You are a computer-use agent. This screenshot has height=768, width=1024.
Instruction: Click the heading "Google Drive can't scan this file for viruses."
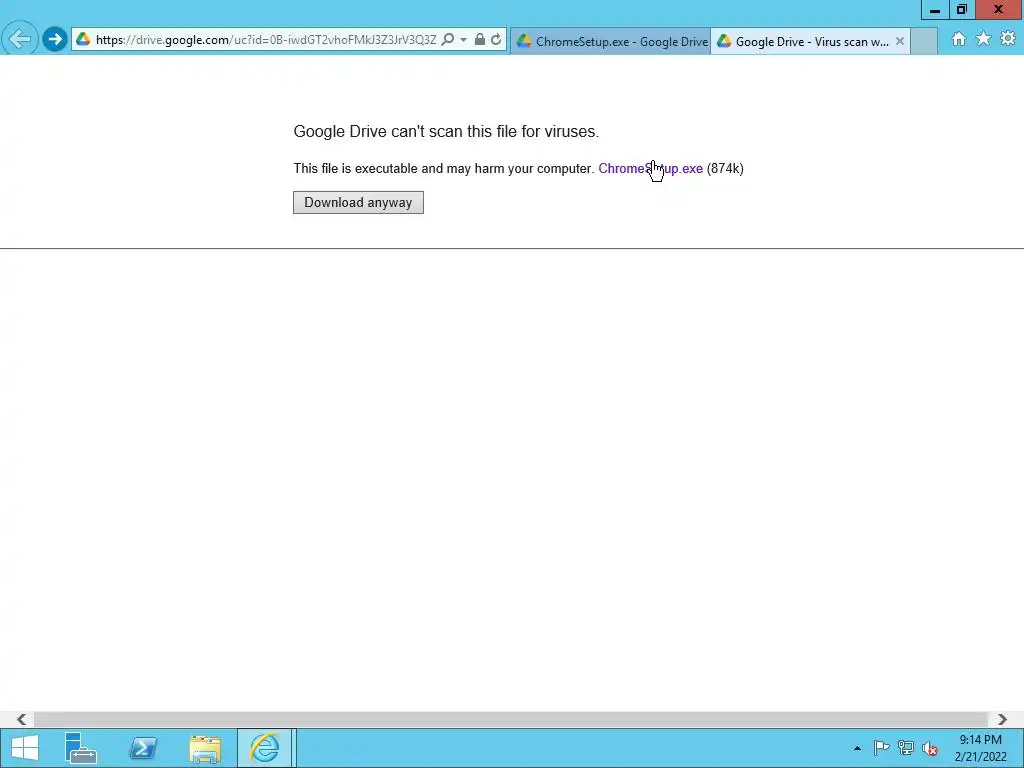446,131
